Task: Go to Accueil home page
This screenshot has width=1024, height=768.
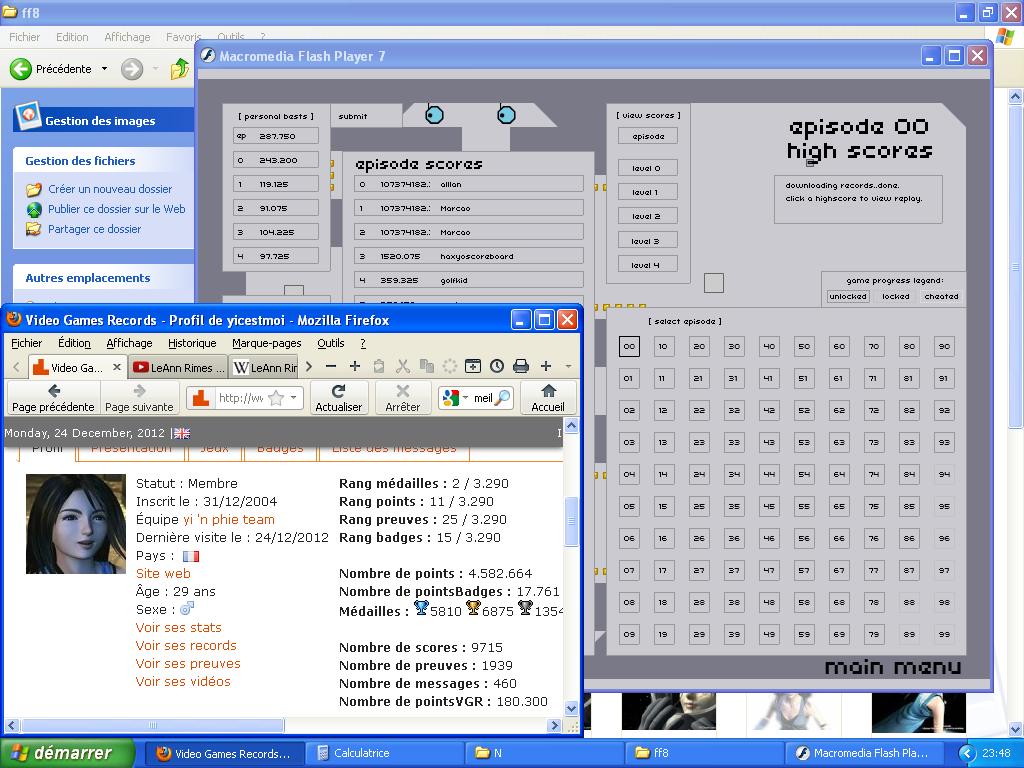Action: [548, 397]
